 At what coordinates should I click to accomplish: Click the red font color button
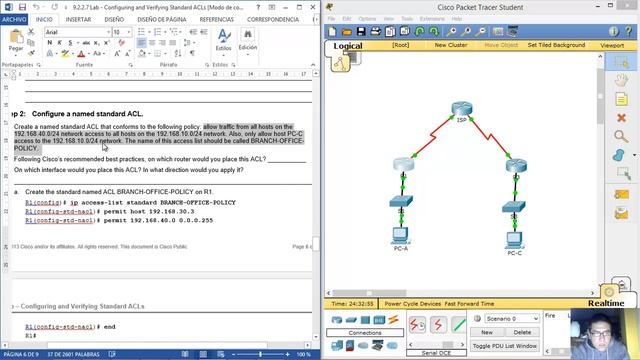click(81, 53)
